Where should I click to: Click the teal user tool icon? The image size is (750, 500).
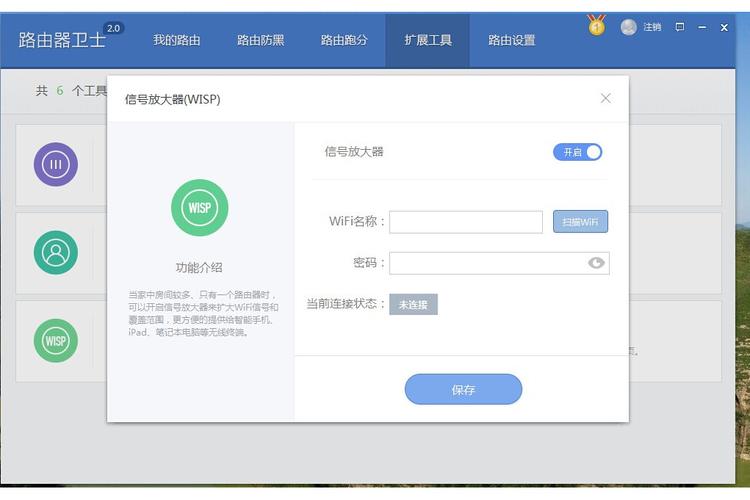coord(55,252)
